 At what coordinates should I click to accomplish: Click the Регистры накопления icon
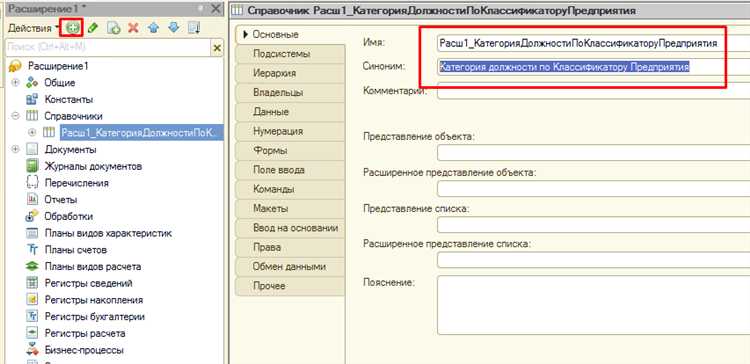tap(32, 300)
